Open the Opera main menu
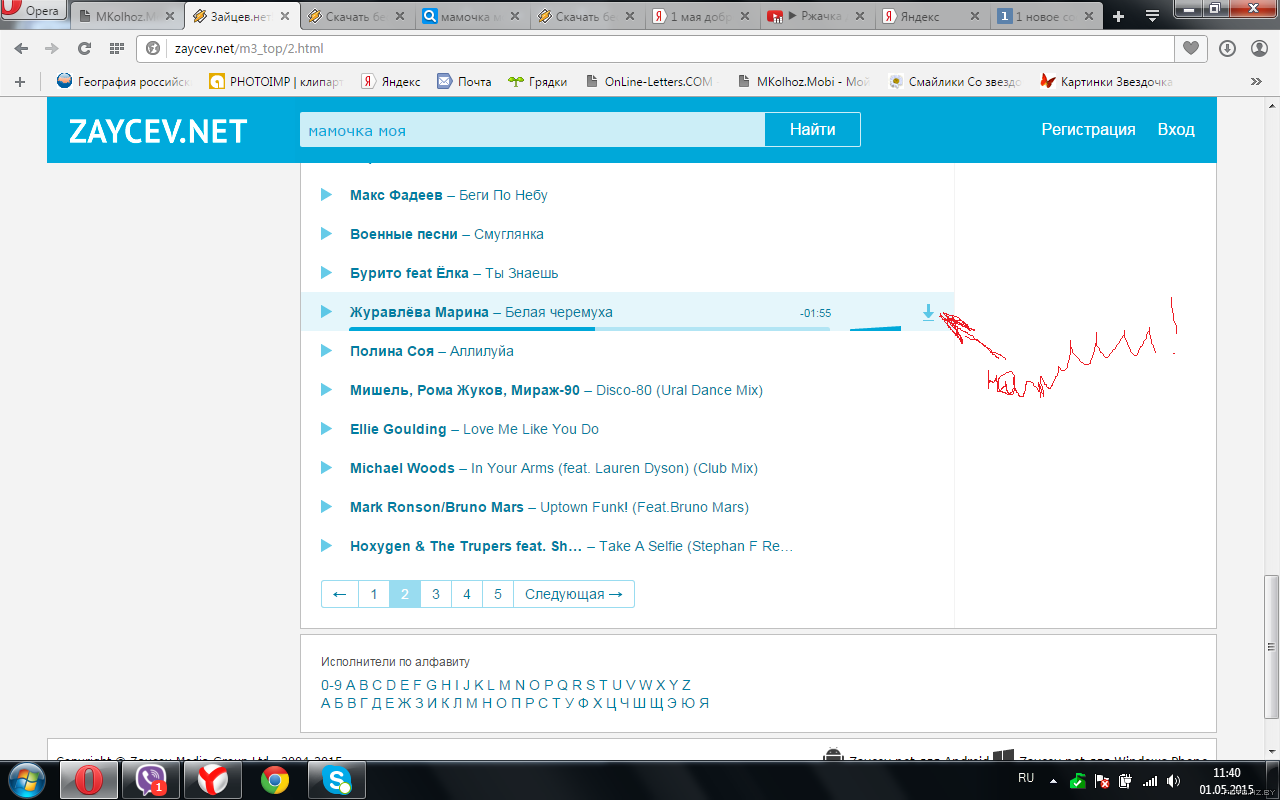The image size is (1280, 800). pyautogui.click(x=33, y=11)
